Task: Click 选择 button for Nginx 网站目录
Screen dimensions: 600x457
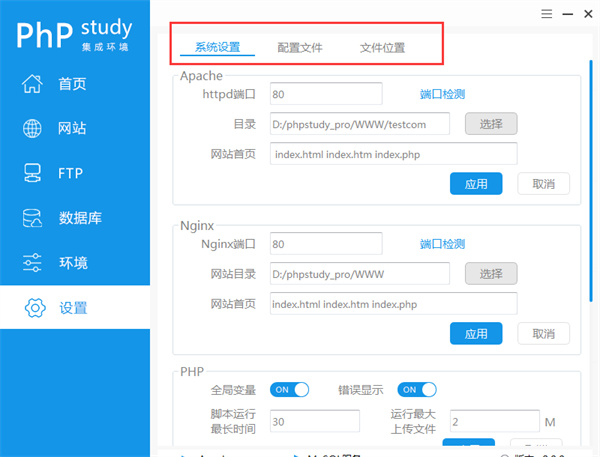Action: (x=491, y=274)
